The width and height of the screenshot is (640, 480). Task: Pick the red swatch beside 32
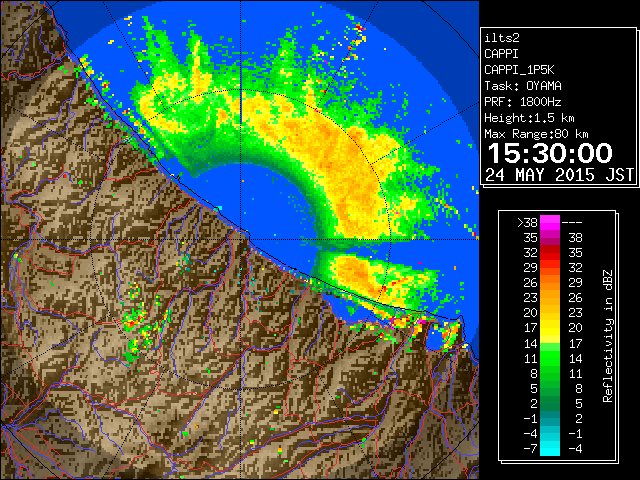[x=550, y=253]
